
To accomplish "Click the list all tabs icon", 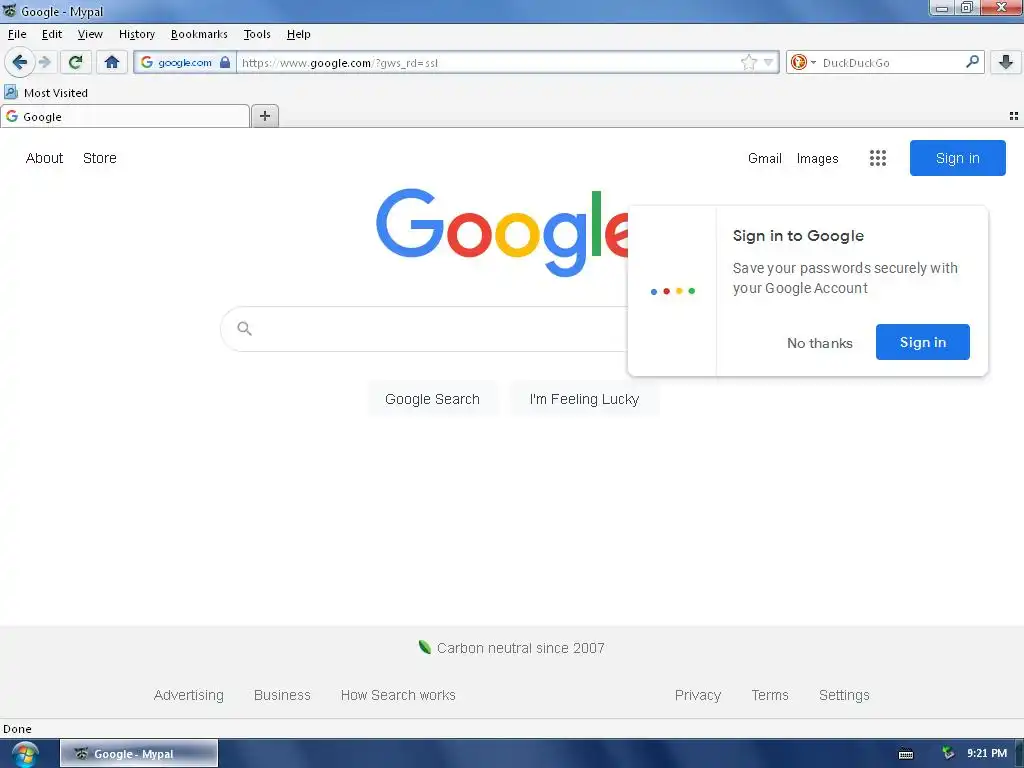I will click(x=1014, y=116).
